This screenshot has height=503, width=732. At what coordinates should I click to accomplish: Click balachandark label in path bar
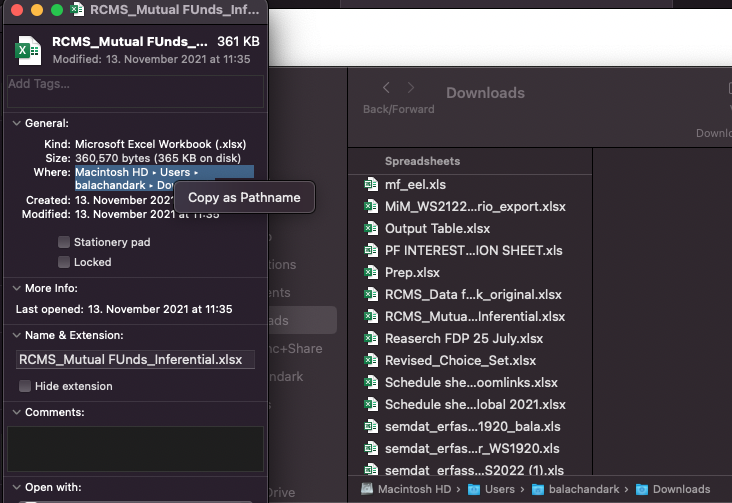point(584,489)
